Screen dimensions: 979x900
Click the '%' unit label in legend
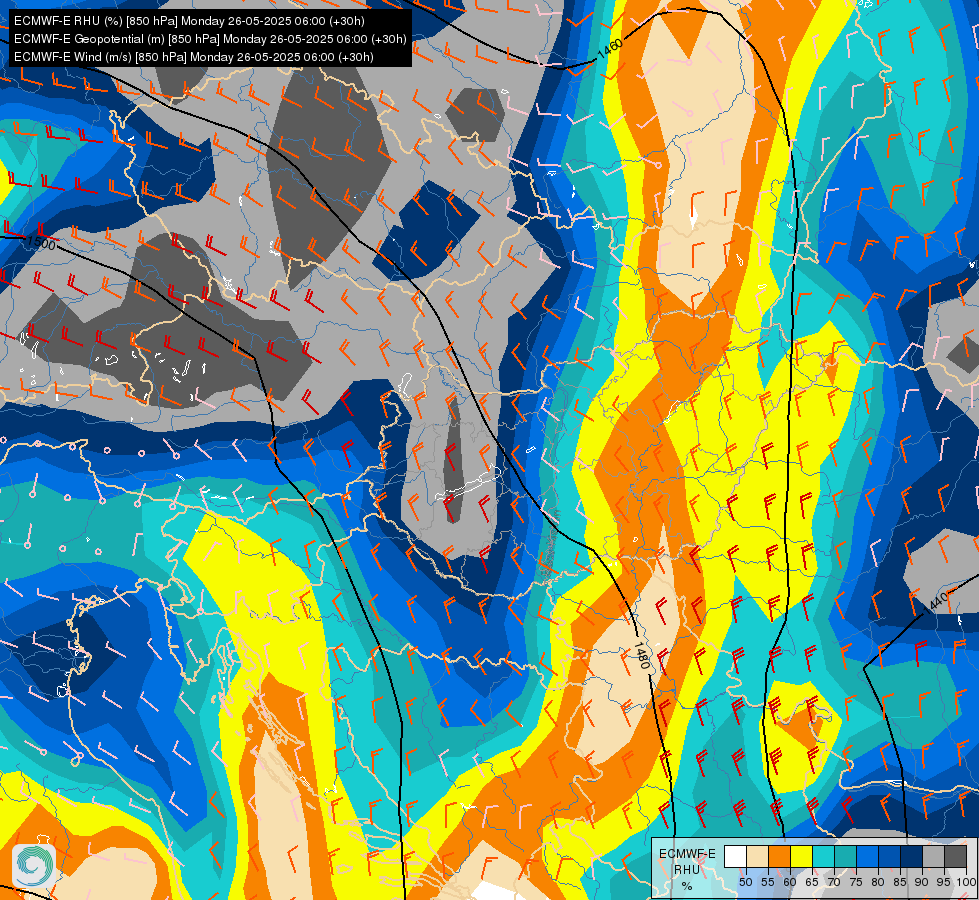(687, 886)
